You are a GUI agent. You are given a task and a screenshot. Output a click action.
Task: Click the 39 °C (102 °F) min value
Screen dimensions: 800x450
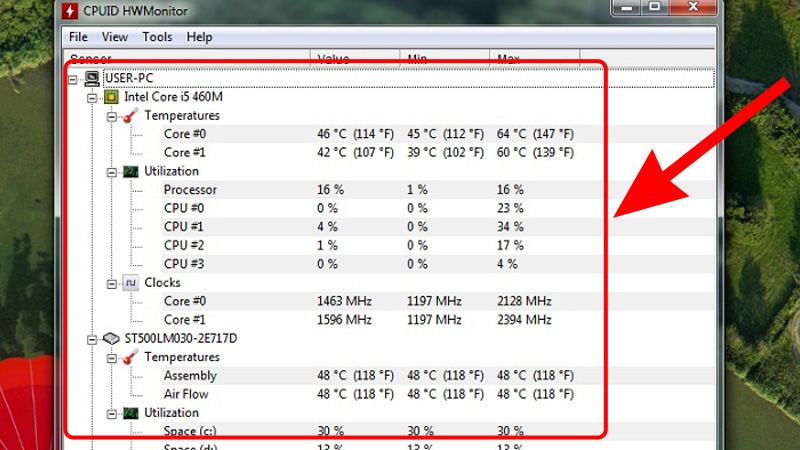point(445,153)
